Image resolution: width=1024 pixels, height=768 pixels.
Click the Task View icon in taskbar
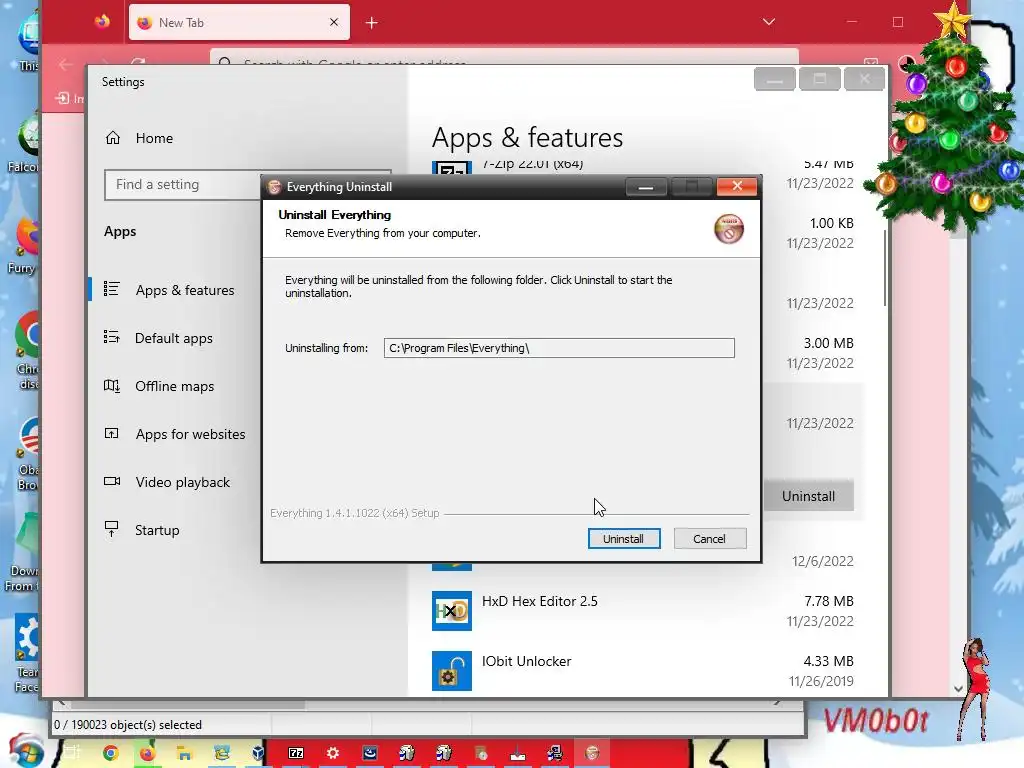tap(72, 752)
